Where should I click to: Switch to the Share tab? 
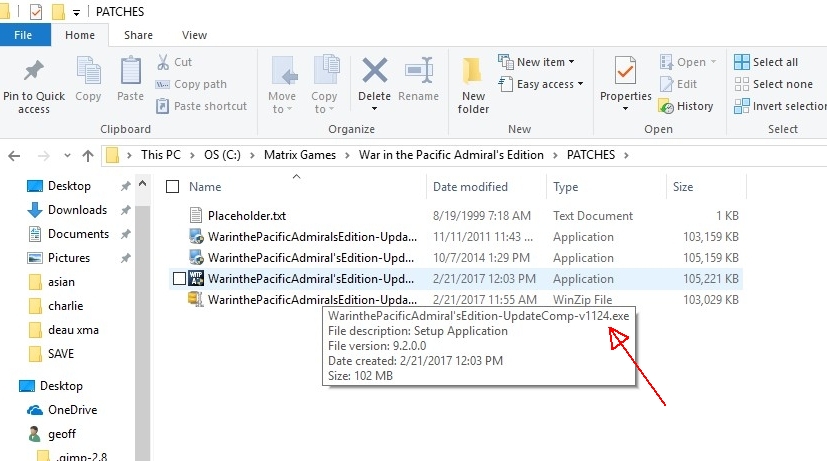coord(138,35)
